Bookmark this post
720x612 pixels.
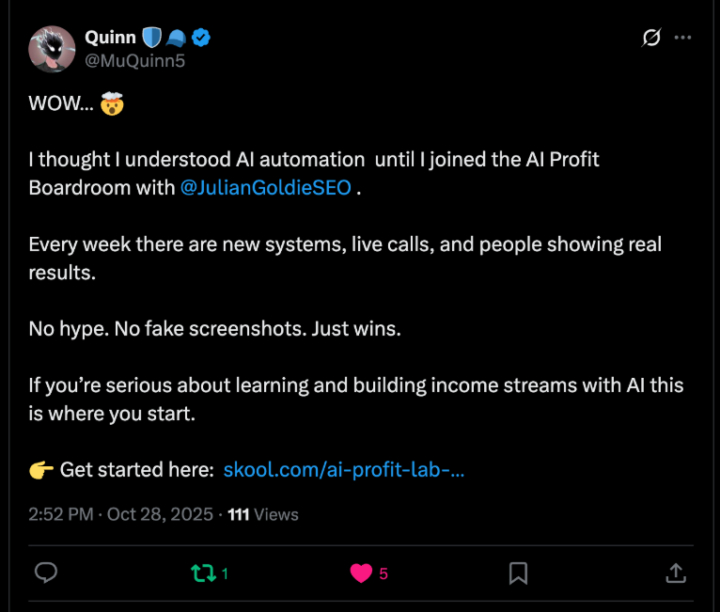click(x=518, y=573)
